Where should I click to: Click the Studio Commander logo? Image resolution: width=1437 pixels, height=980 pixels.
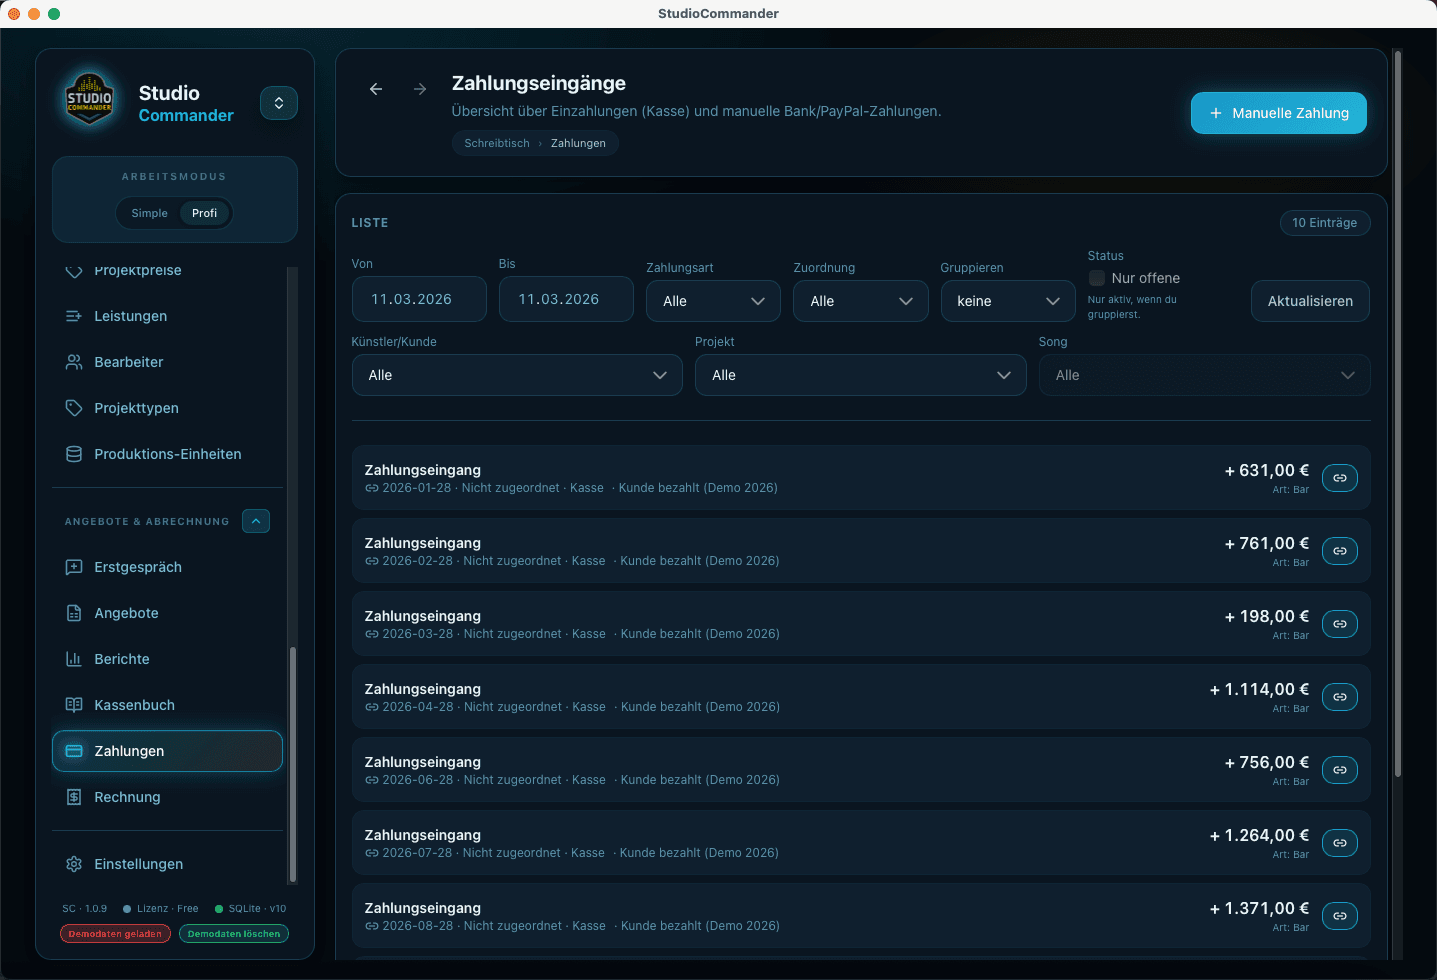point(90,100)
